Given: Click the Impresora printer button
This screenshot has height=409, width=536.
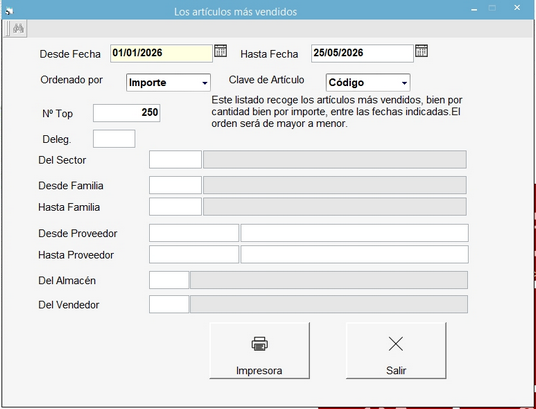Looking at the screenshot, I should [259, 351].
